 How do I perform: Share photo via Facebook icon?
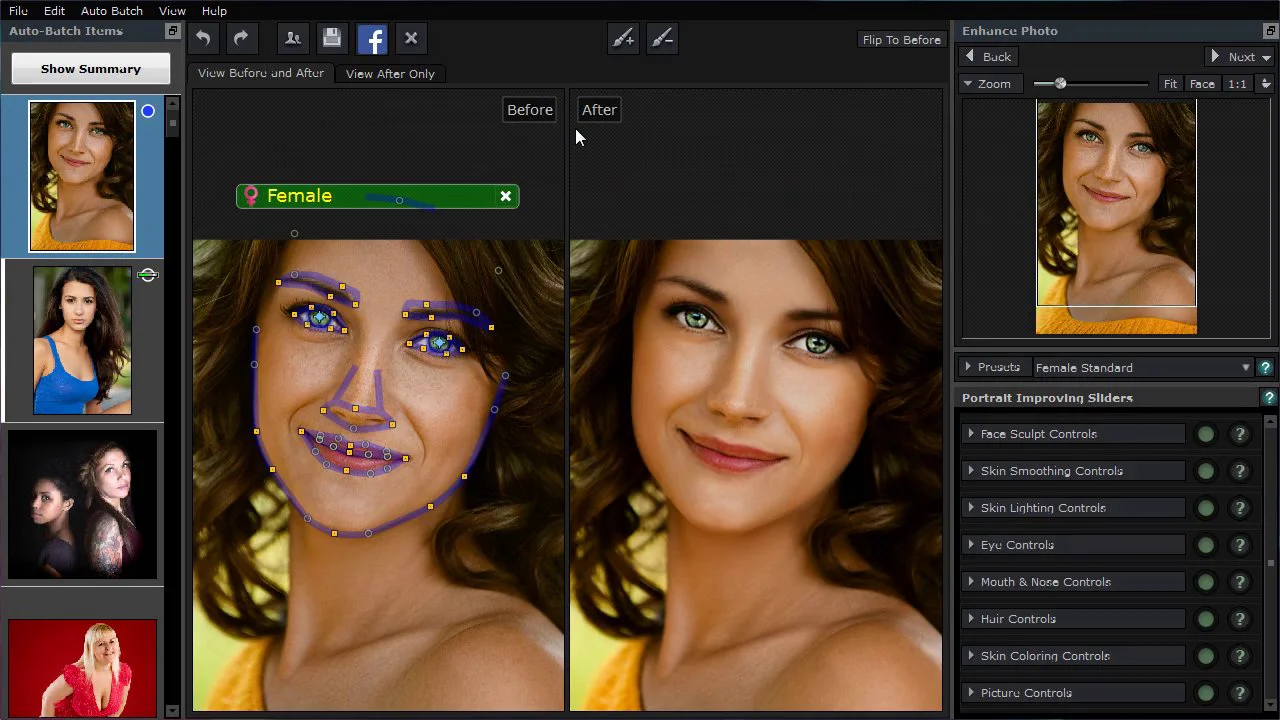point(372,40)
